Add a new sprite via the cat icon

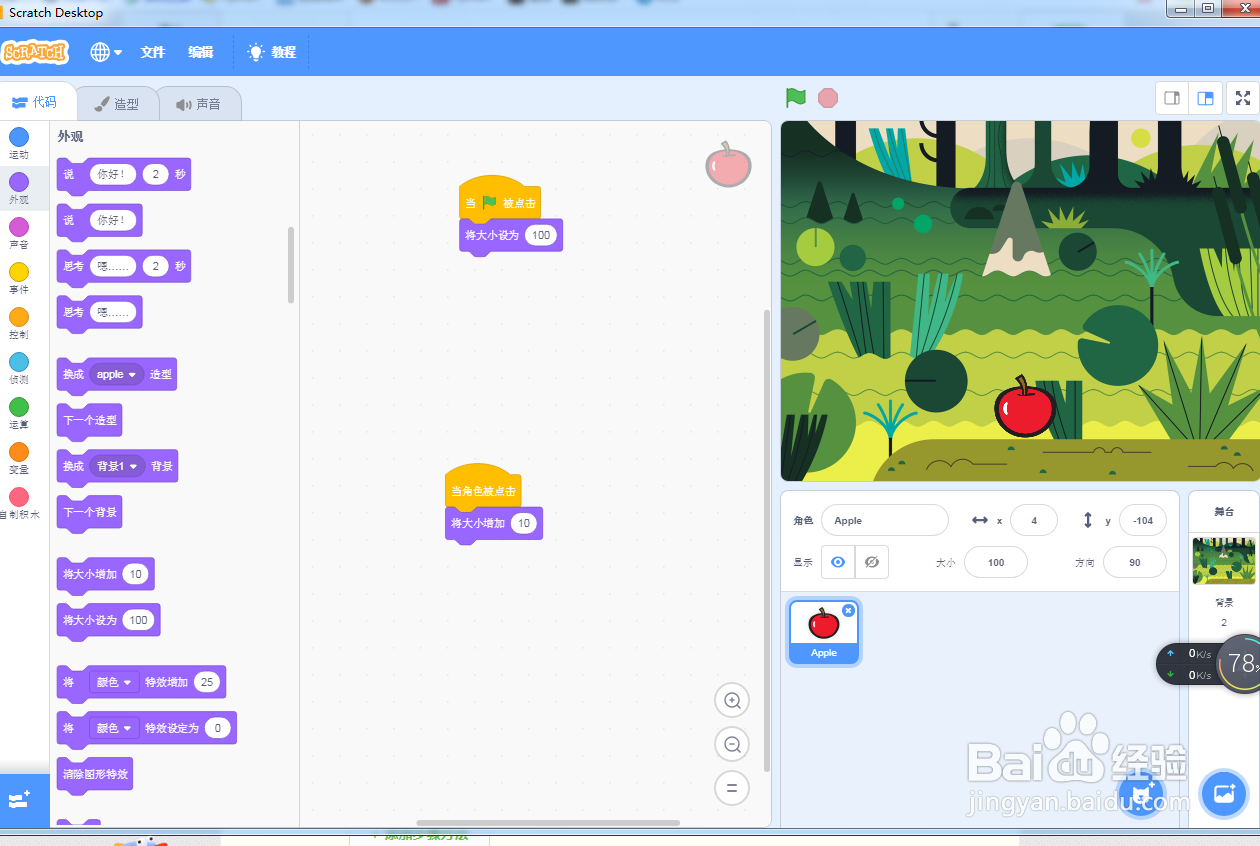tap(1141, 794)
